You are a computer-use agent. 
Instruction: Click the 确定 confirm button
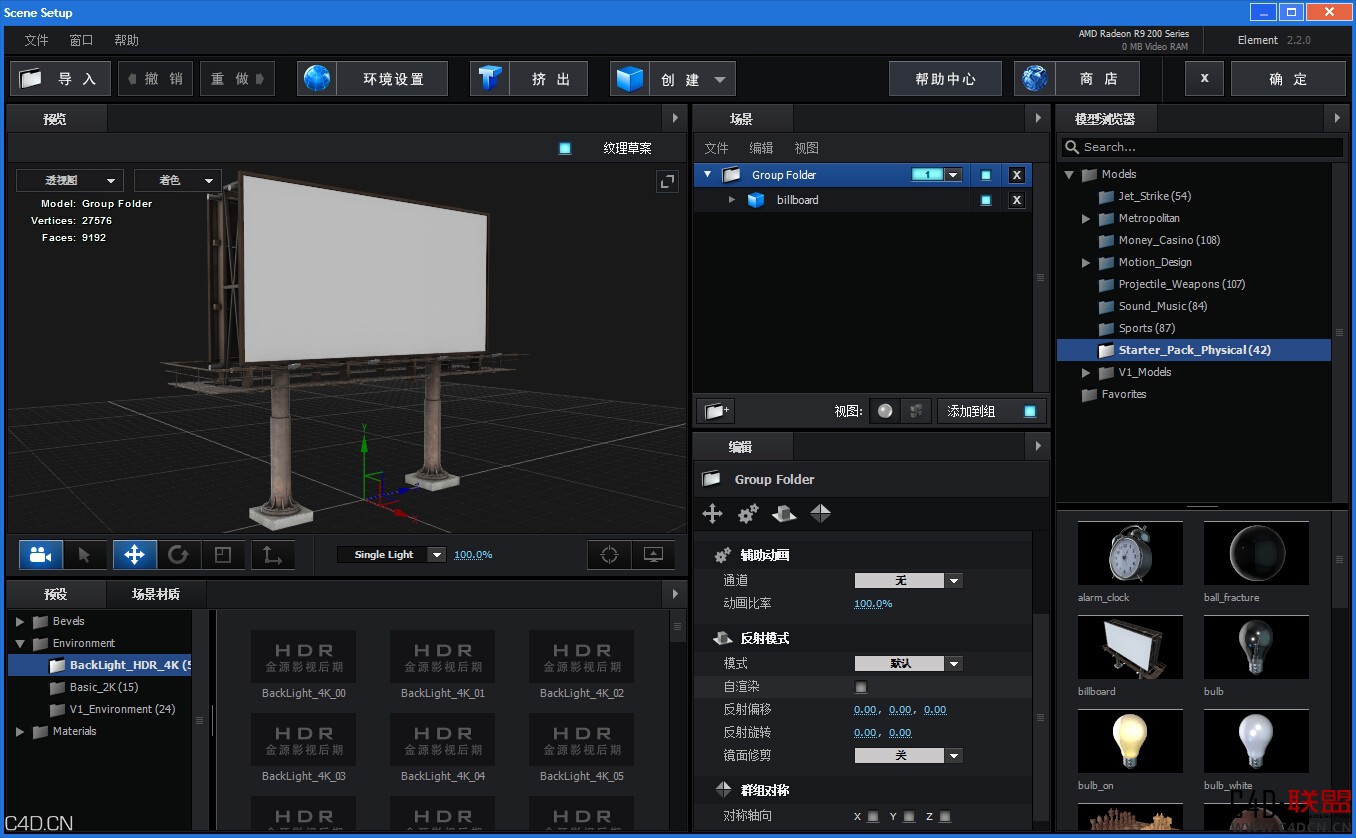click(1288, 78)
